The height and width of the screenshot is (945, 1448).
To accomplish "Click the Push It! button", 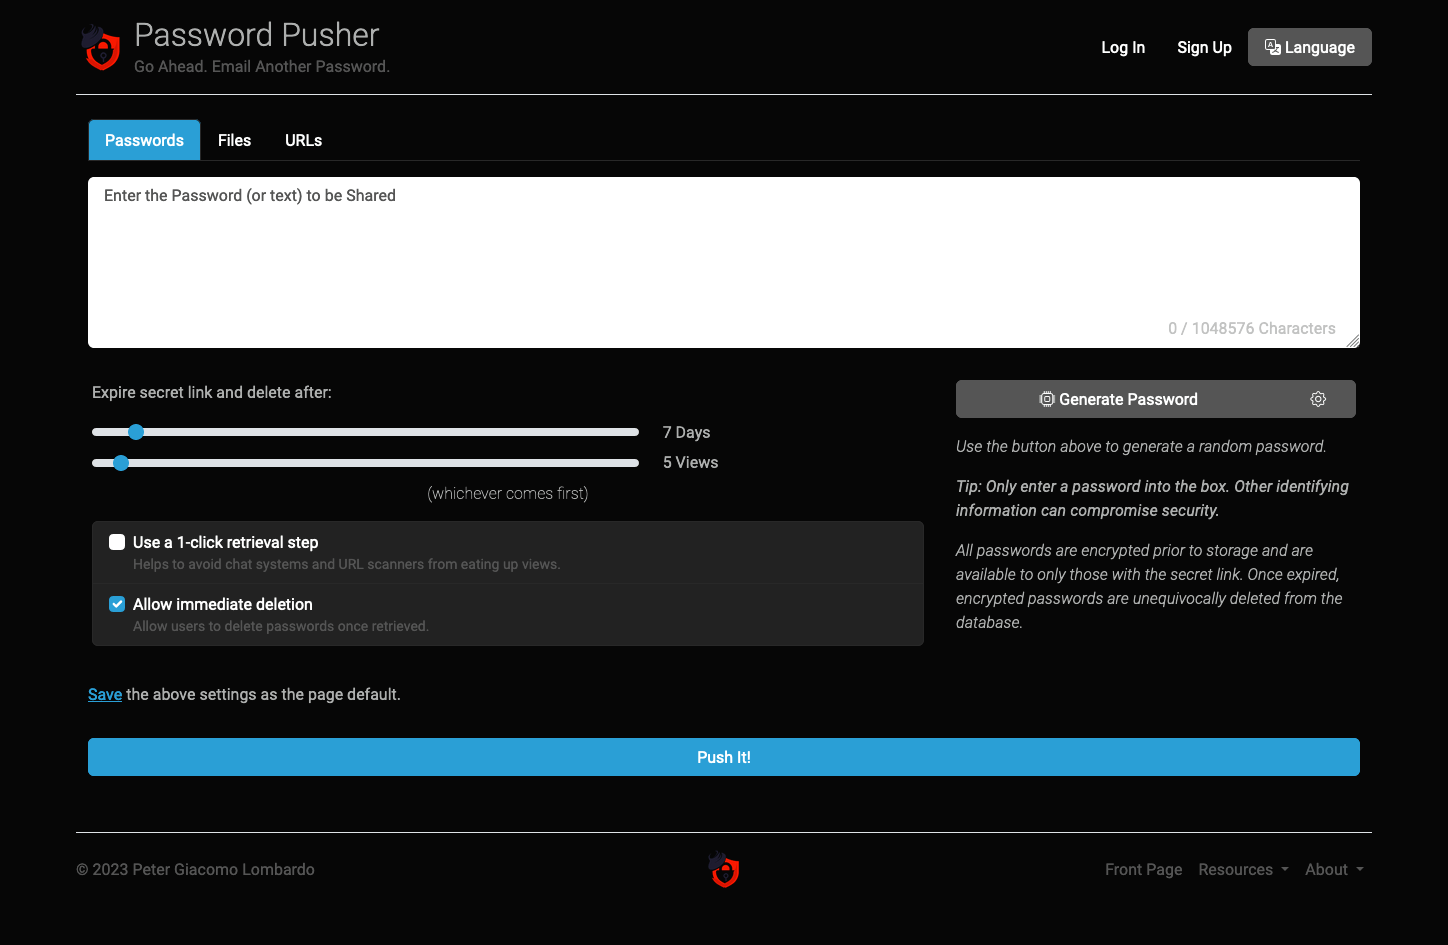I will click(x=724, y=757).
